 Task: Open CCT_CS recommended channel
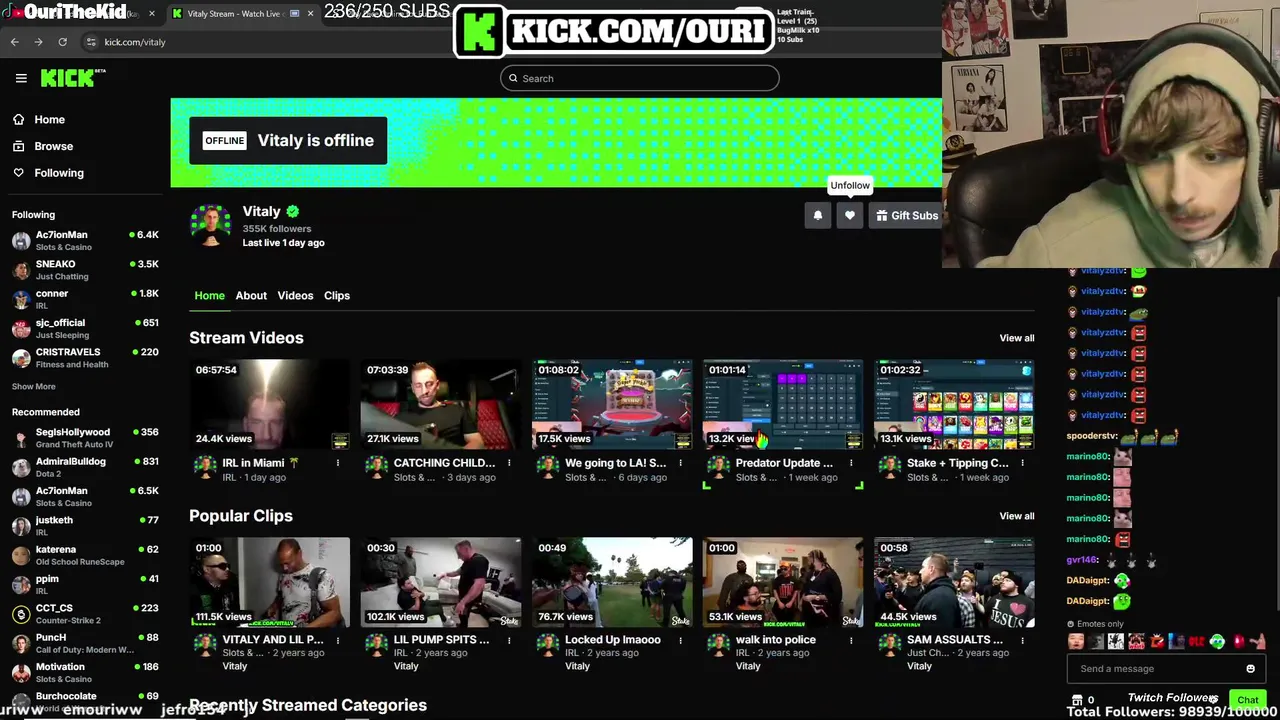pyautogui.click(x=85, y=614)
